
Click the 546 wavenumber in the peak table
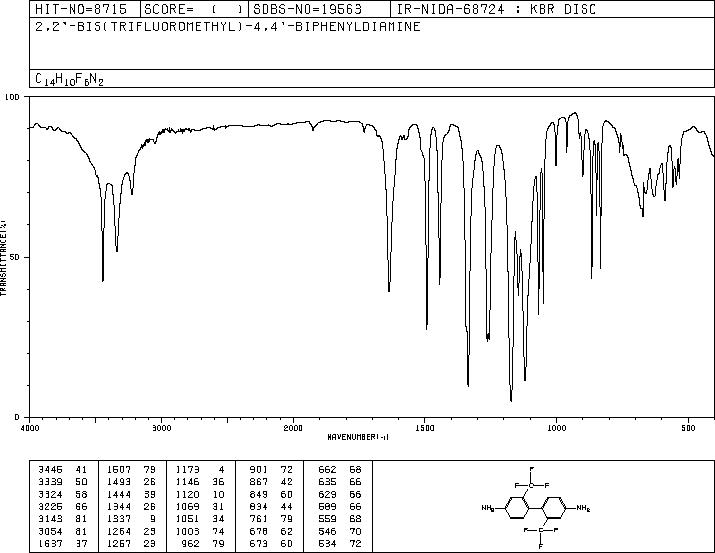point(327,531)
